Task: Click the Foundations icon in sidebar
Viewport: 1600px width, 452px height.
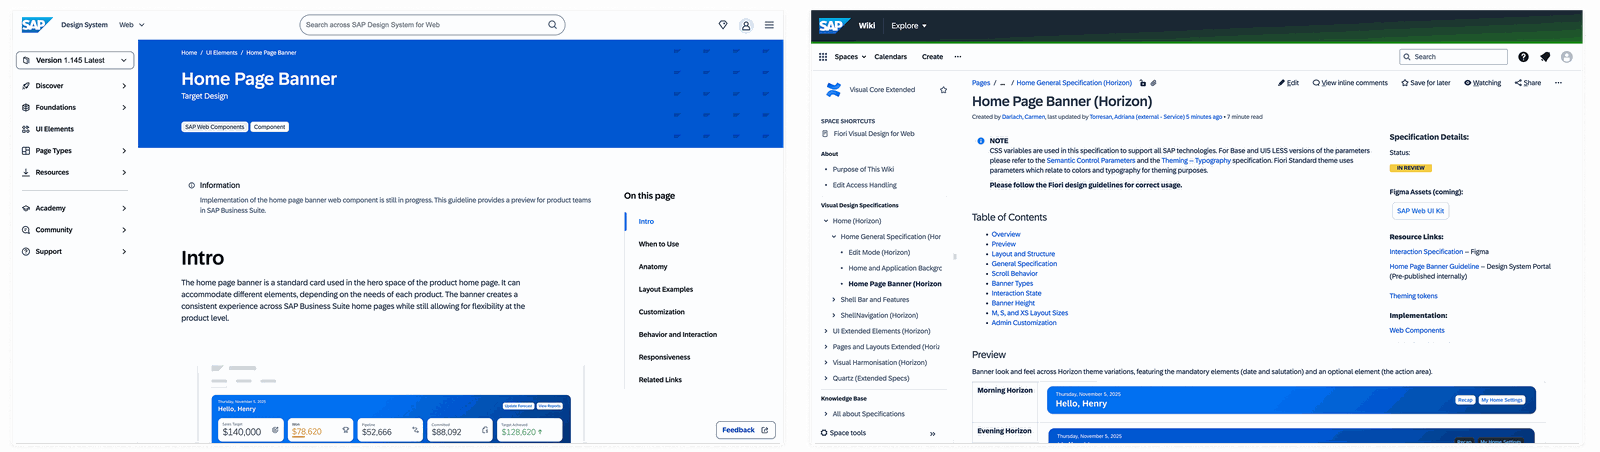Action: (x=26, y=107)
